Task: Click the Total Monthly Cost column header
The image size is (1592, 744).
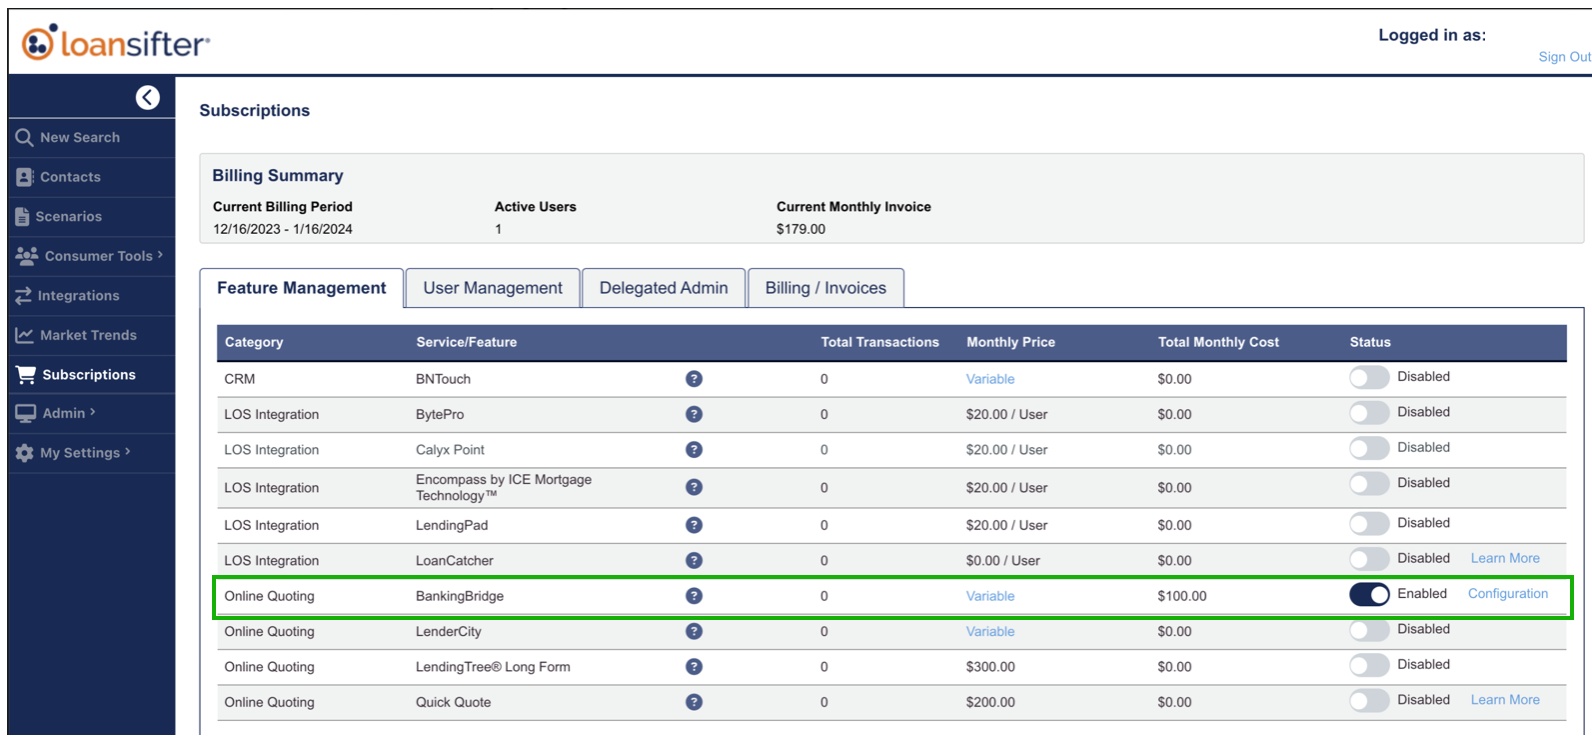Action: [1218, 342]
